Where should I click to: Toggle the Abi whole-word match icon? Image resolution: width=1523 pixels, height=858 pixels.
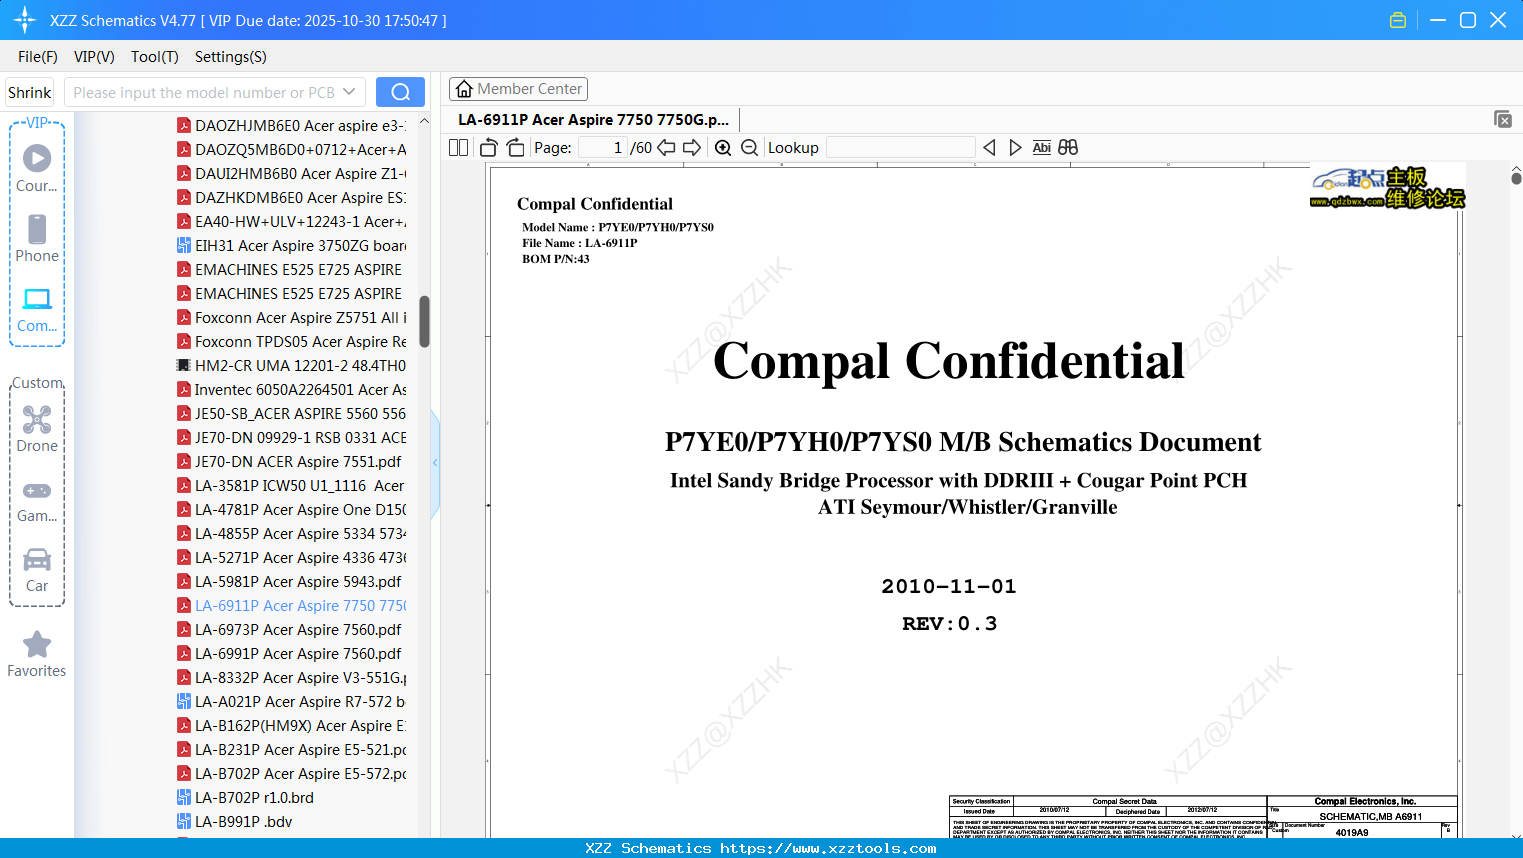point(1041,148)
